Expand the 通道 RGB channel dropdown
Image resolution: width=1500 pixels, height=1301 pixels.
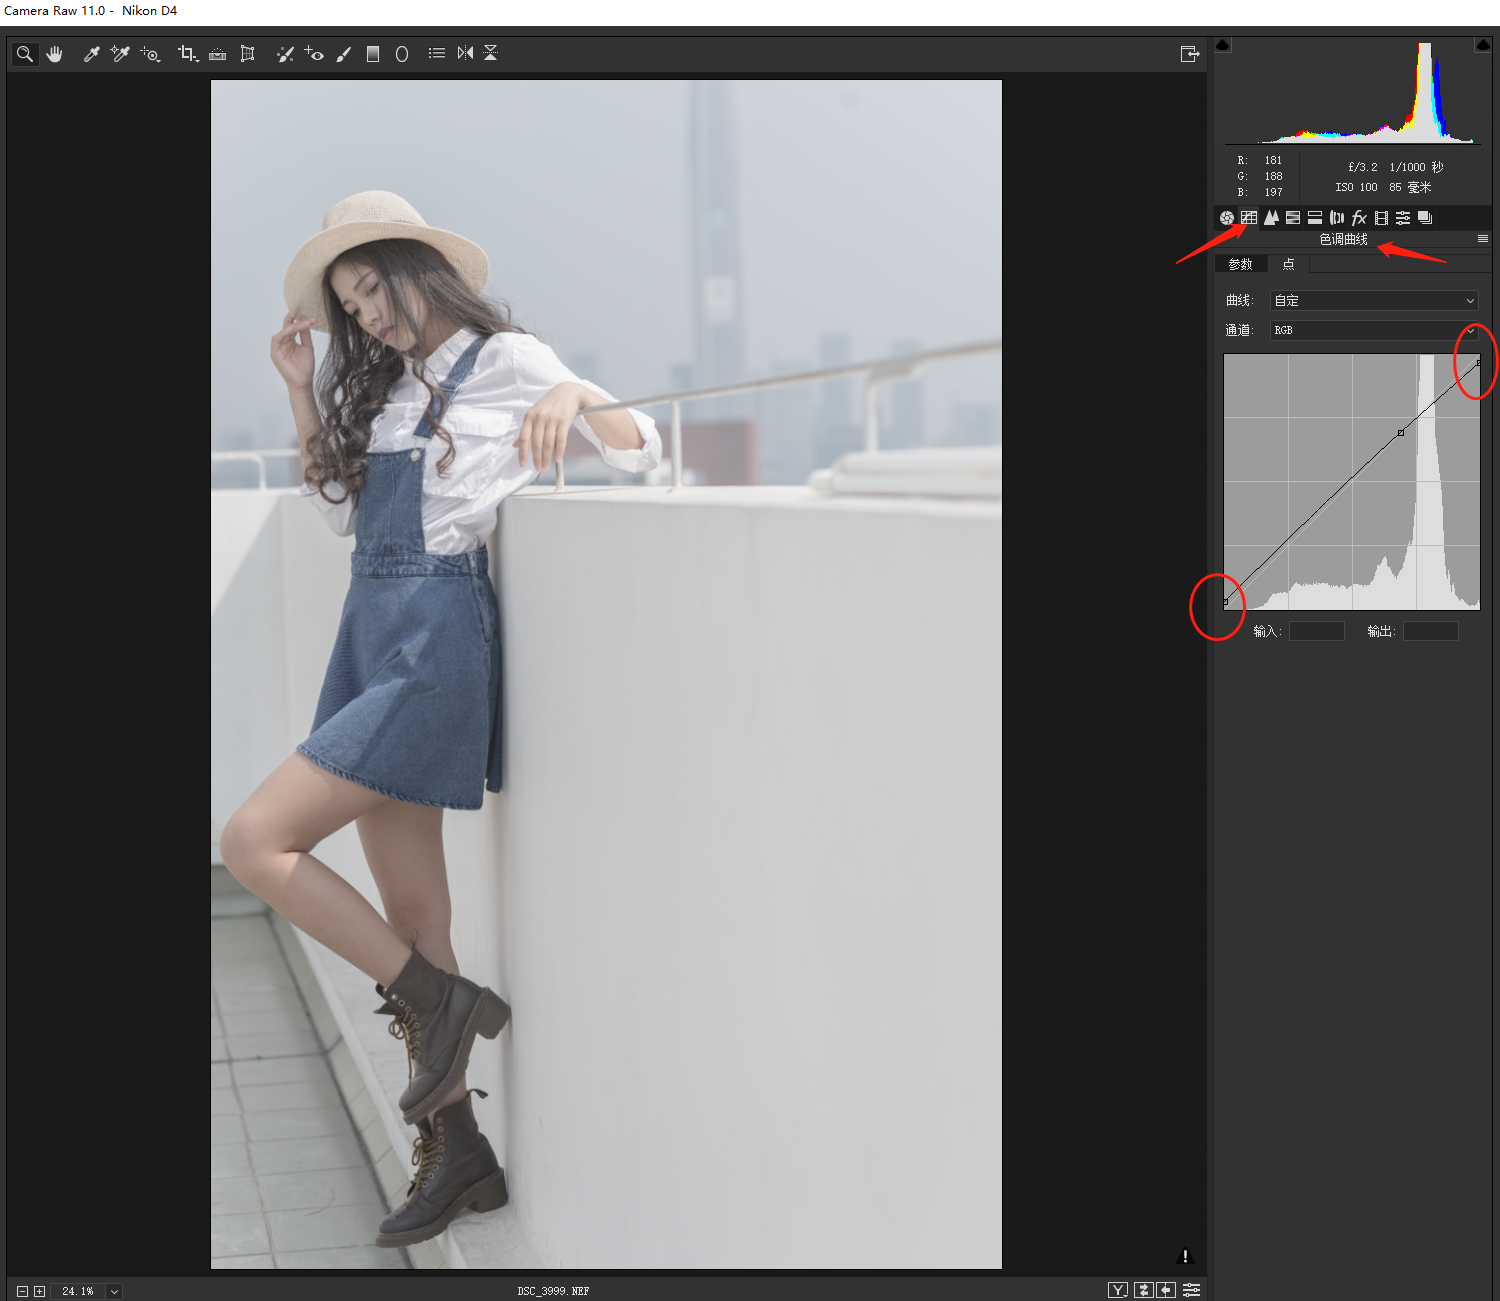[1373, 330]
